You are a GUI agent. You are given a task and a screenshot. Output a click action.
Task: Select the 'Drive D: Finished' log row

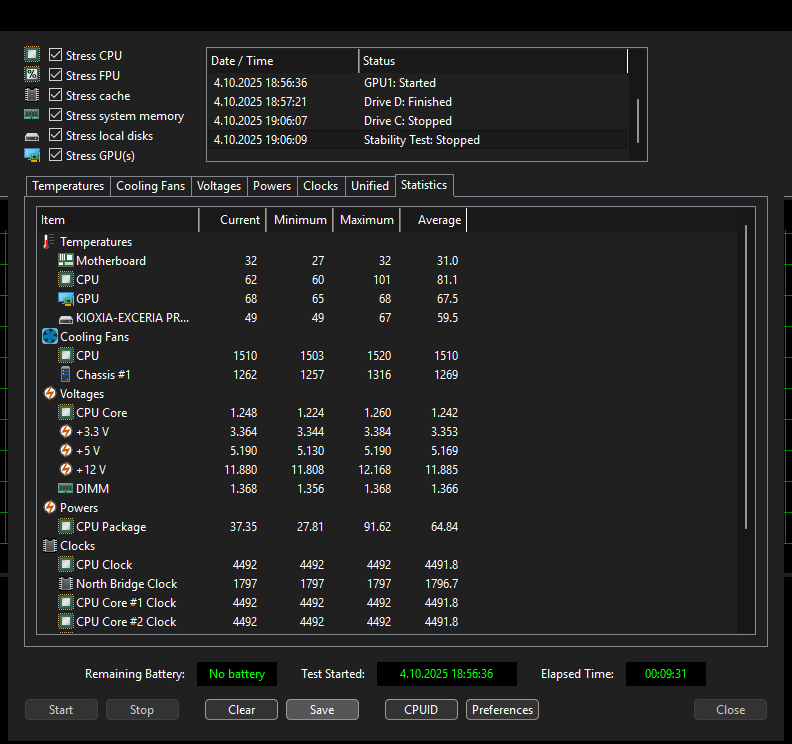click(x=417, y=102)
